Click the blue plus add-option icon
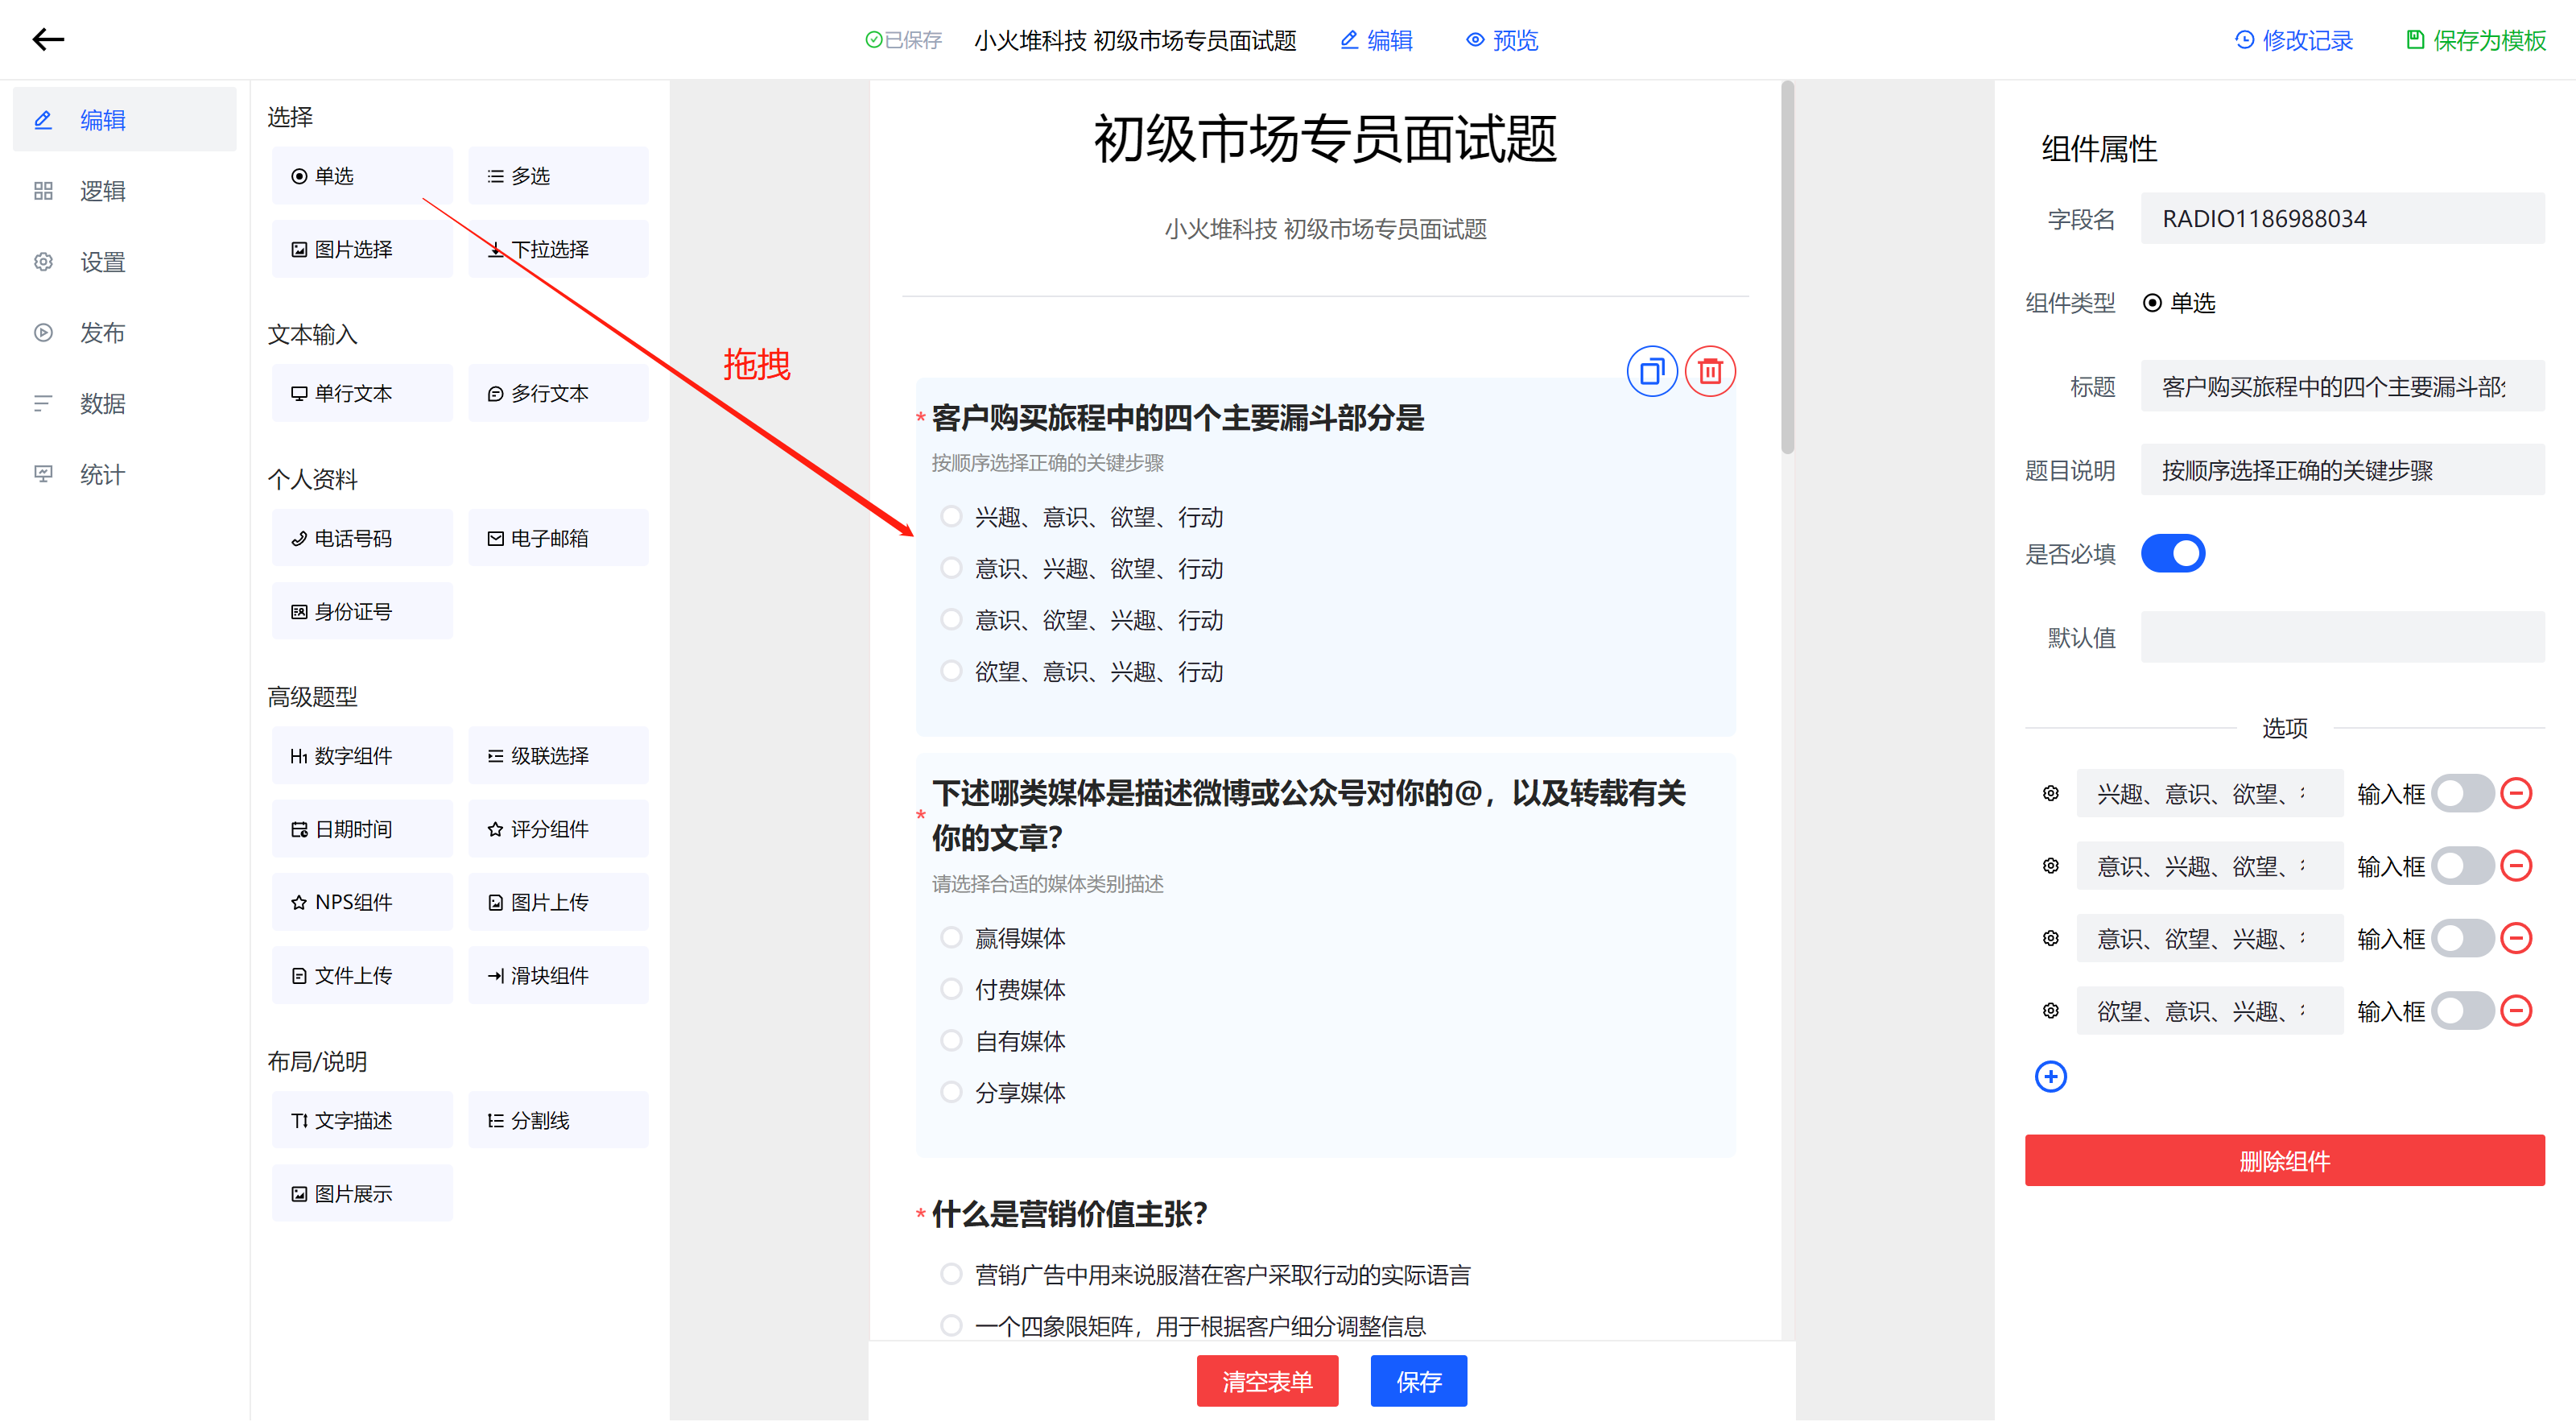This screenshot has height=1422, width=2576. [x=2050, y=1076]
